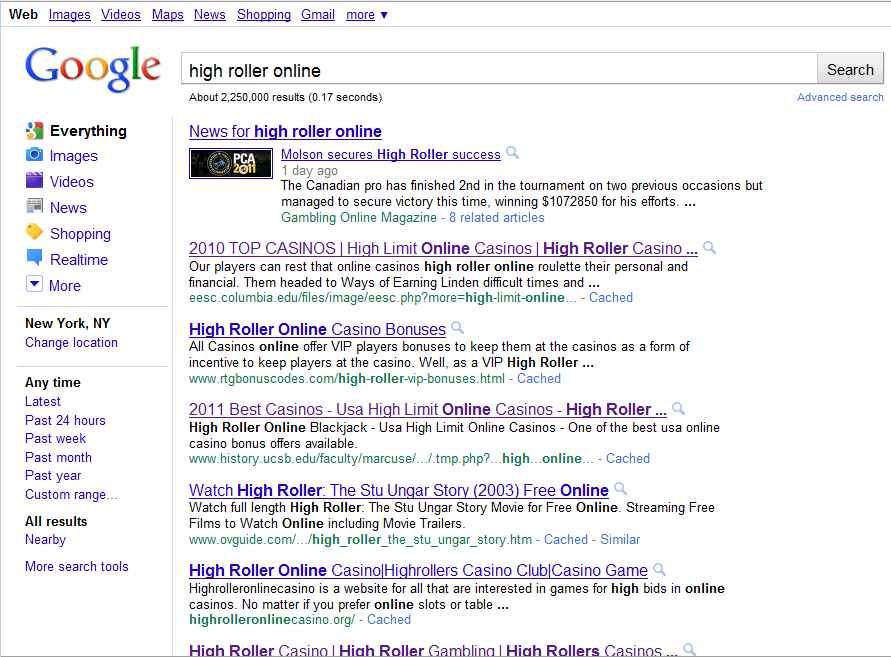Open News in the top navigation bar
Screen dimensions: 891x657
click(x=210, y=15)
